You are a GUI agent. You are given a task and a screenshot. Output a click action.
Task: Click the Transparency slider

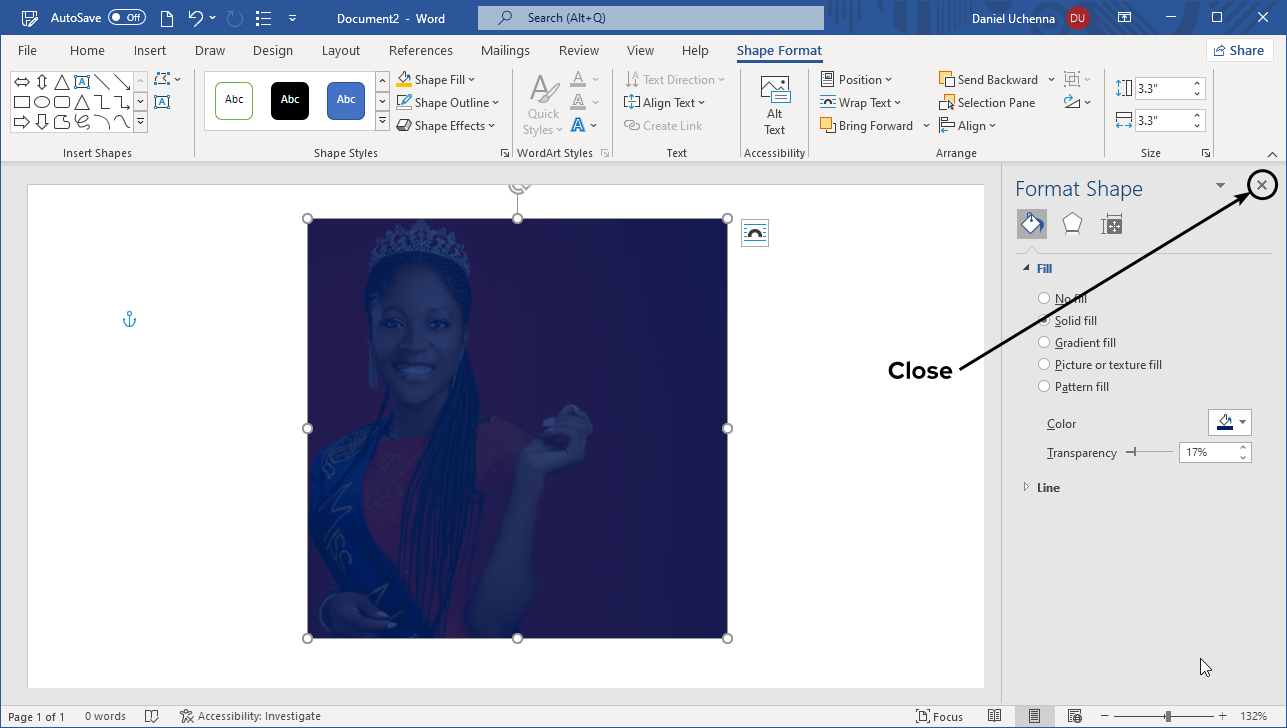[x=1150, y=453]
